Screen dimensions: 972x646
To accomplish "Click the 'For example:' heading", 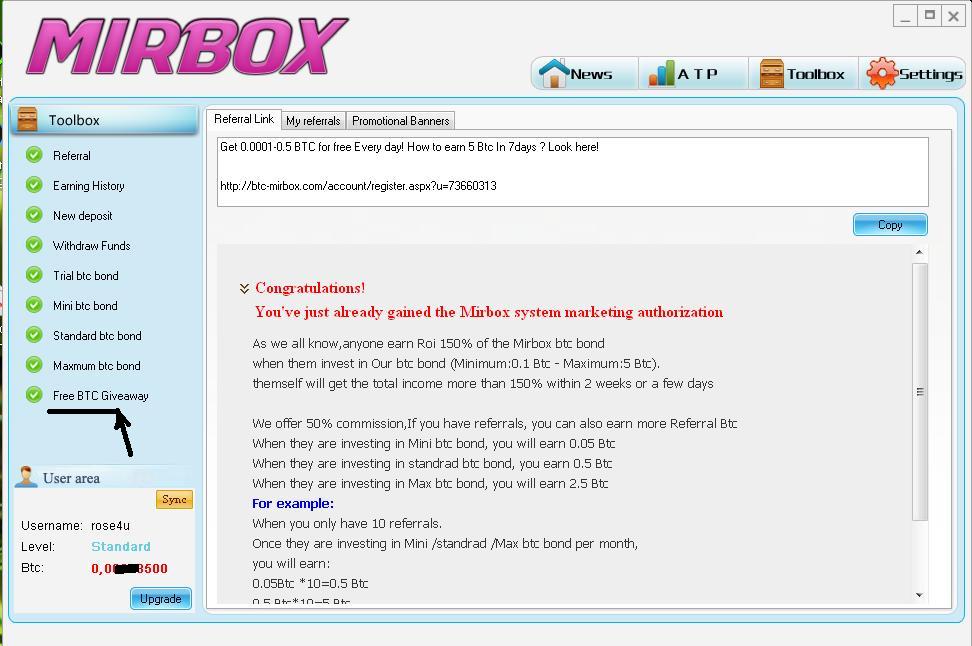I will [293, 503].
